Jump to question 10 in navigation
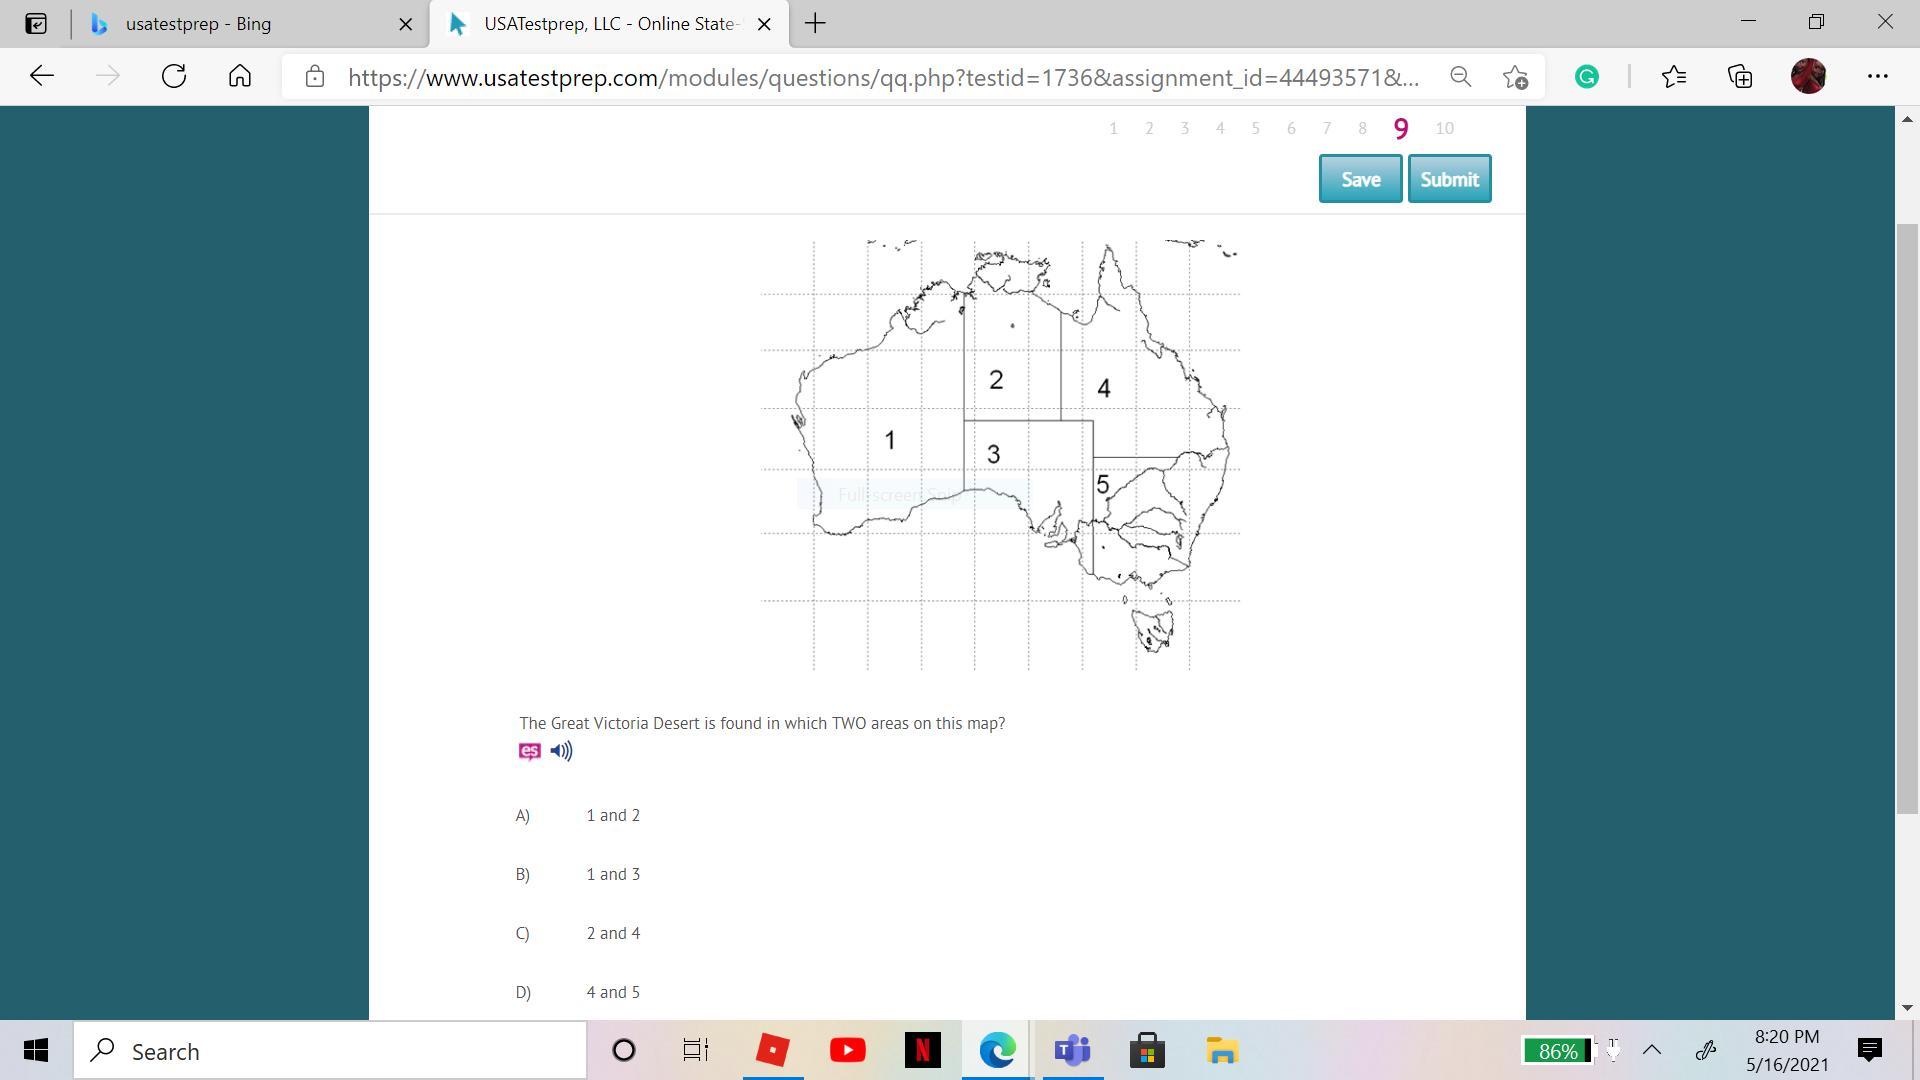The image size is (1920, 1080). point(1444,129)
